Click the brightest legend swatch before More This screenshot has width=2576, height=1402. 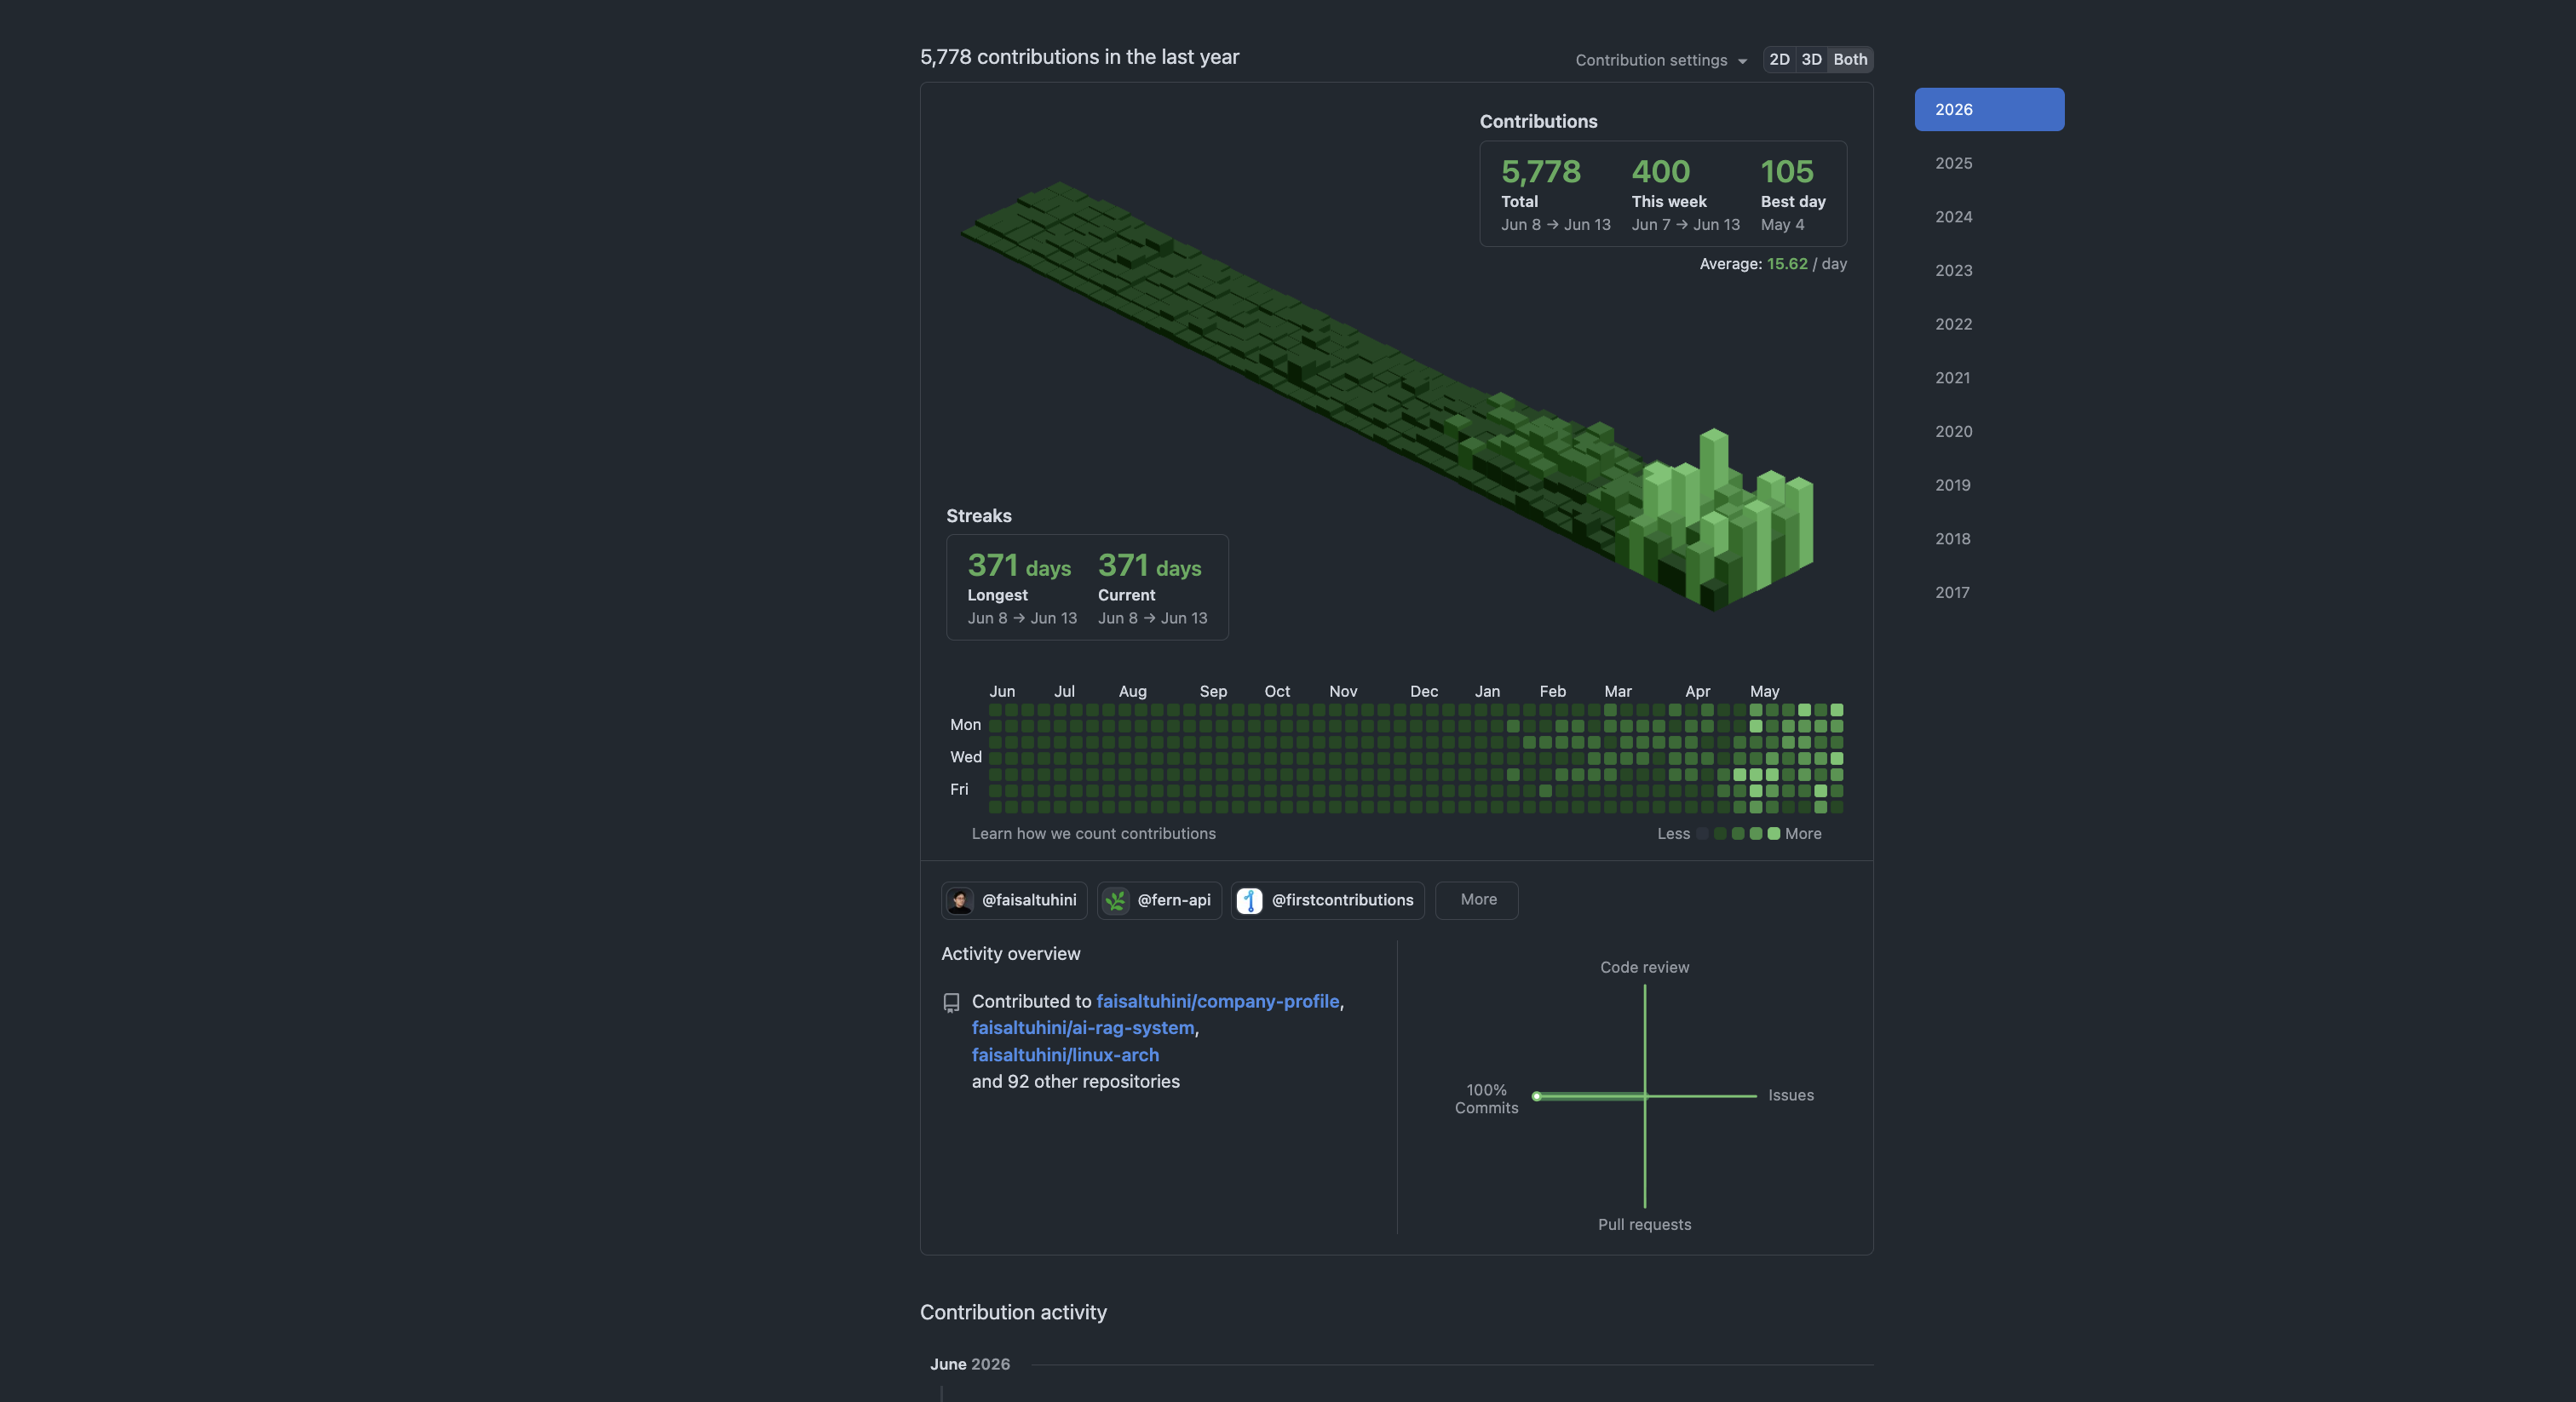(1773, 833)
